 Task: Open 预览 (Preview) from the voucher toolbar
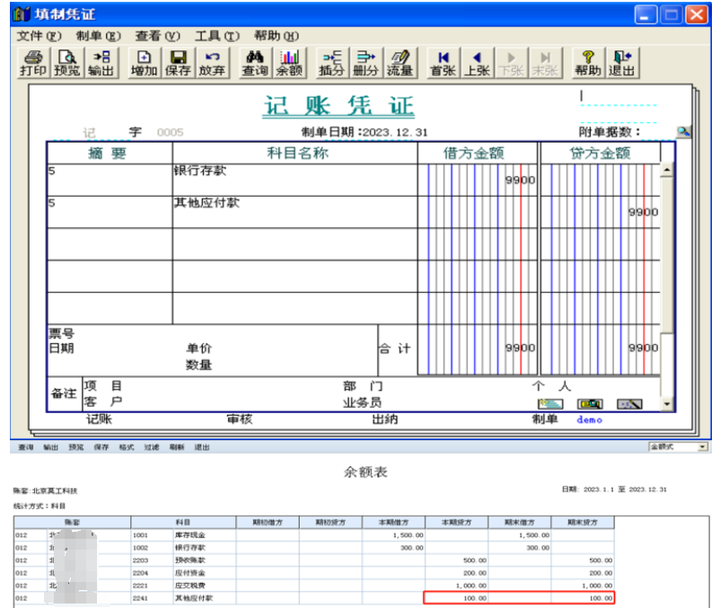tap(67, 63)
